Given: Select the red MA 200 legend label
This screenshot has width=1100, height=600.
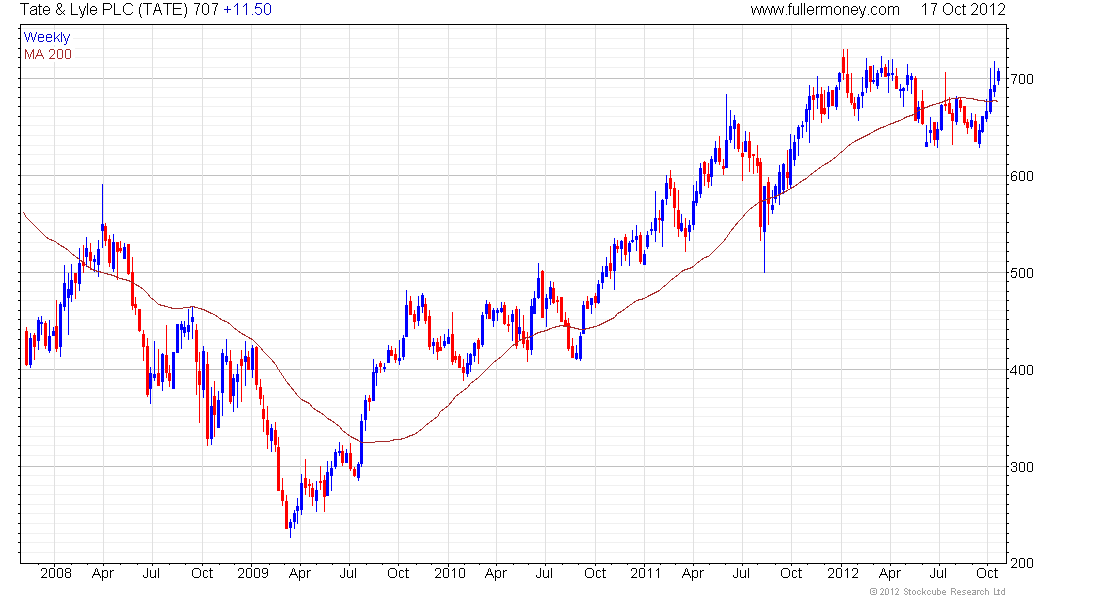Looking at the screenshot, I should [48, 55].
